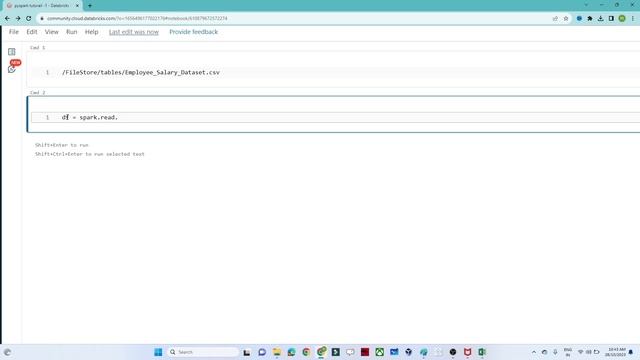Open the Windows notification bell
Screen dimensions: 640x360
tap(631, 352)
